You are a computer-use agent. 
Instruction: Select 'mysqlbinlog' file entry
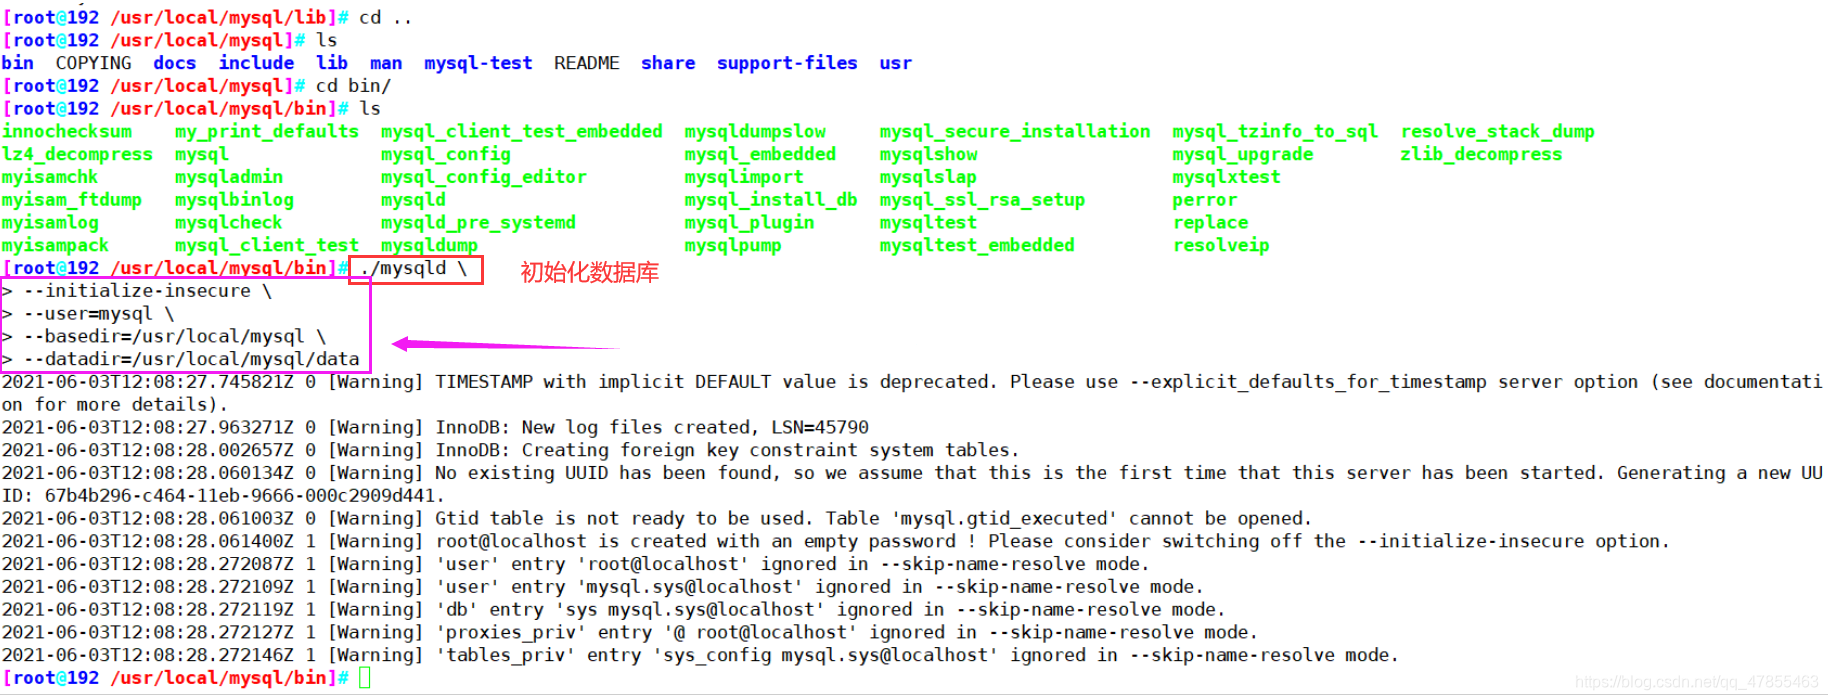point(234,200)
